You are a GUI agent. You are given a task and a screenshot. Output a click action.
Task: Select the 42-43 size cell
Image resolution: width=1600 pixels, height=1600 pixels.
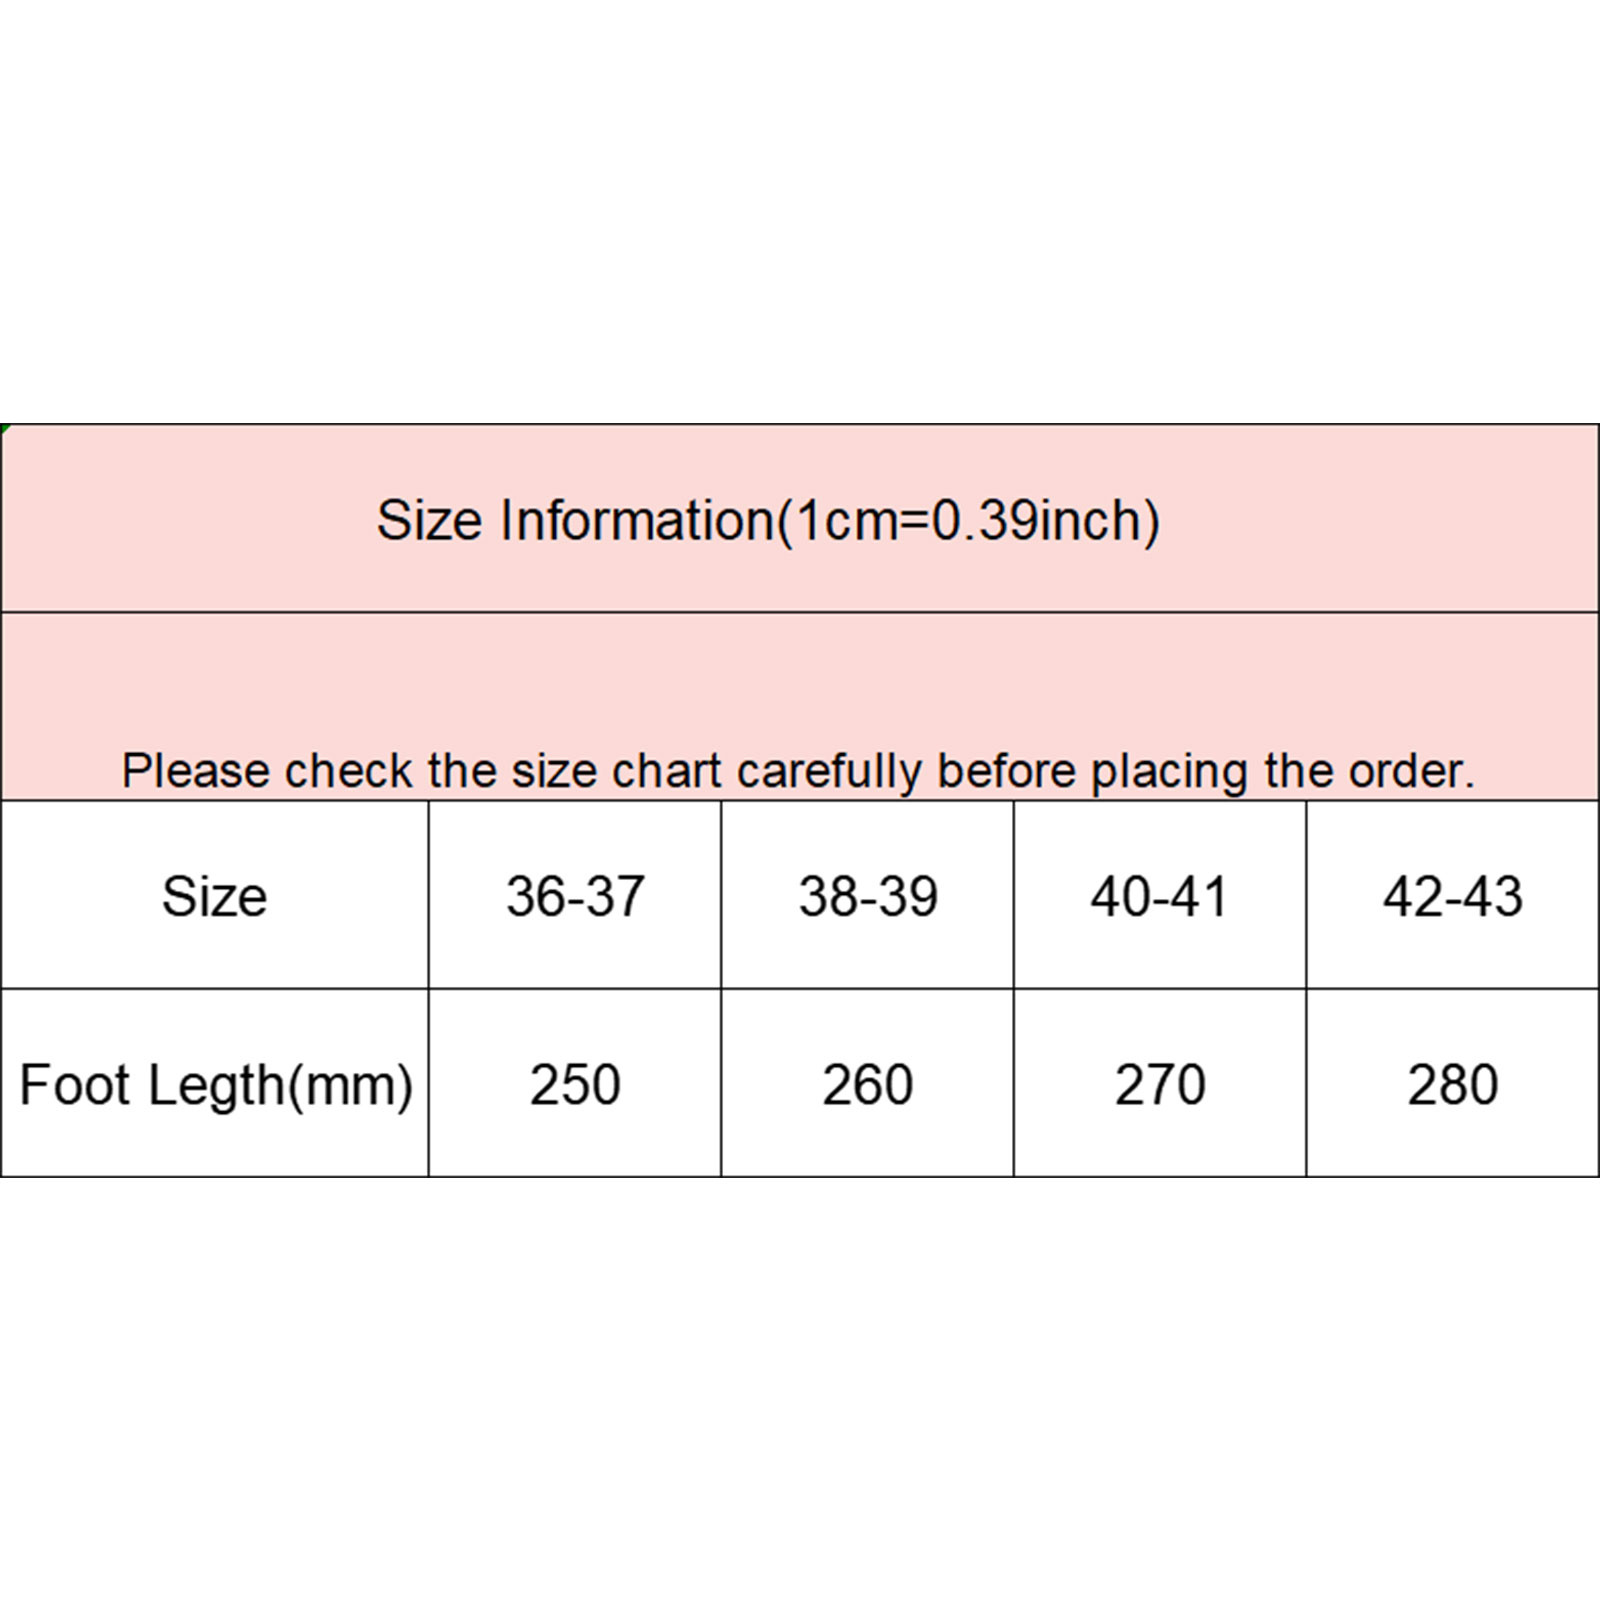(x=1453, y=896)
